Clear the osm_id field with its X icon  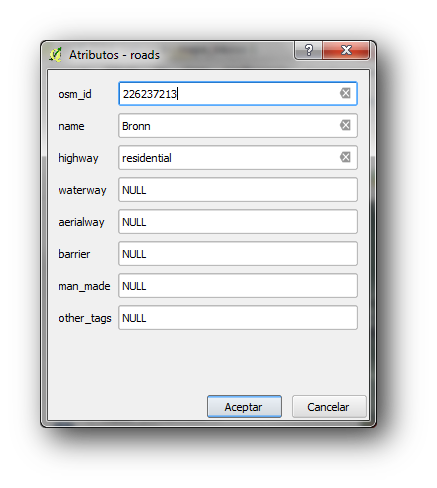[x=345, y=93]
